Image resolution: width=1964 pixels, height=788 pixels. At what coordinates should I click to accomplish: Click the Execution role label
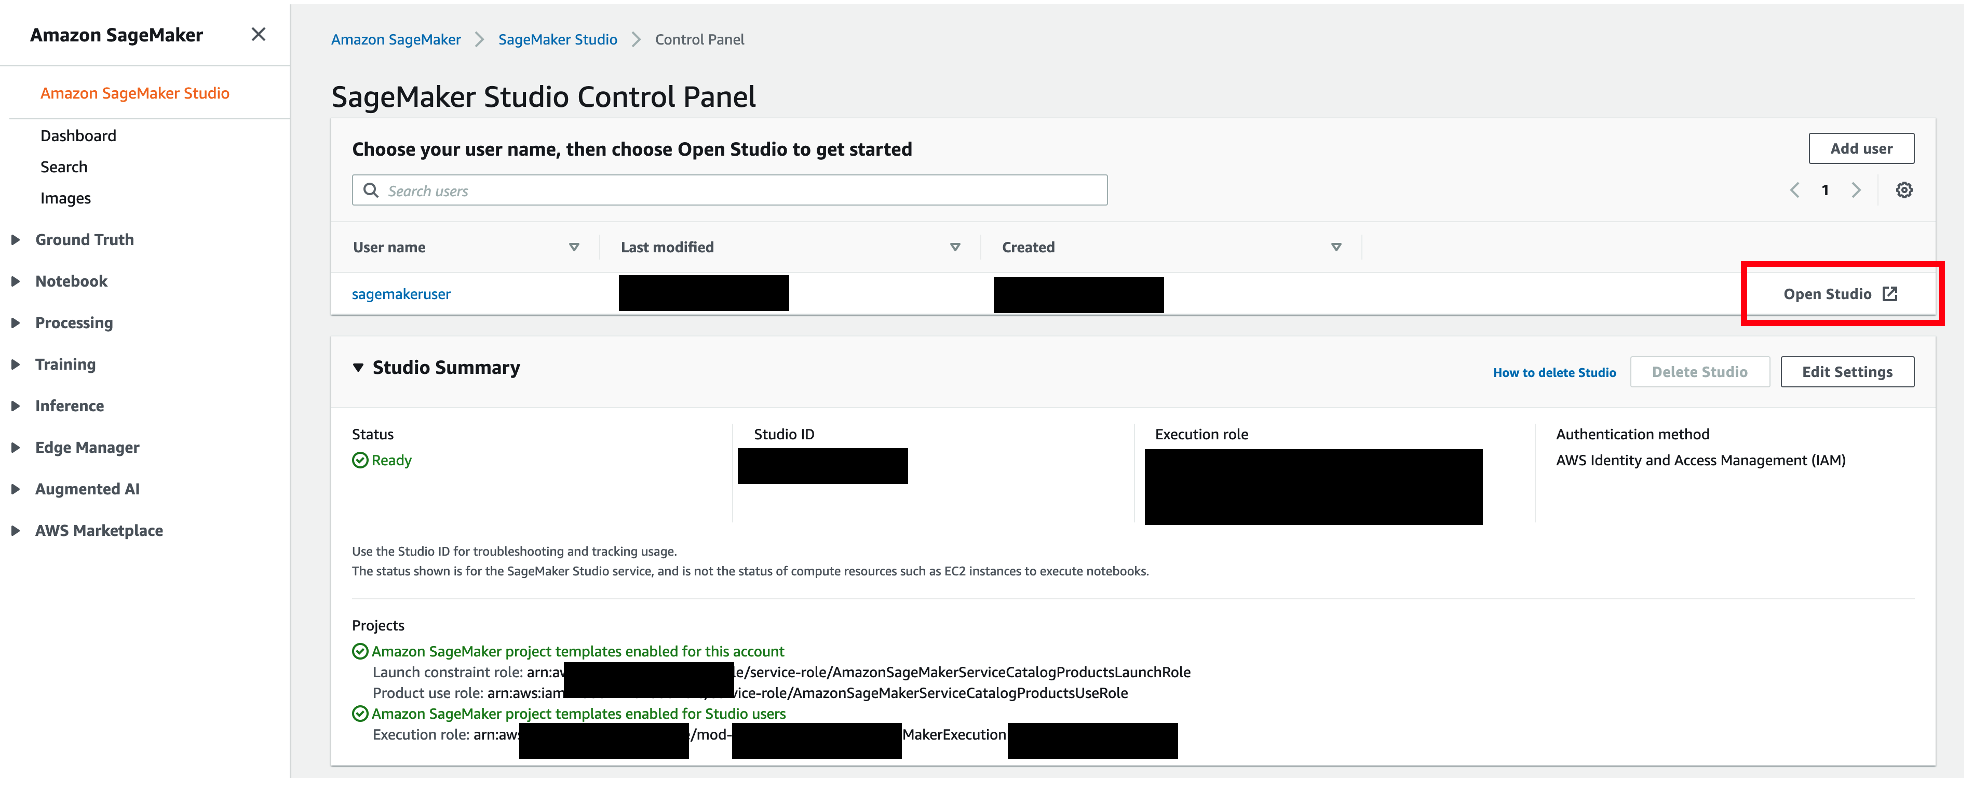point(1201,434)
